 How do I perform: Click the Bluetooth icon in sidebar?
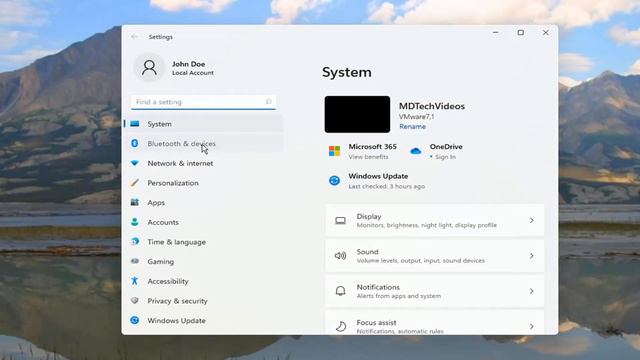click(x=135, y=143)
